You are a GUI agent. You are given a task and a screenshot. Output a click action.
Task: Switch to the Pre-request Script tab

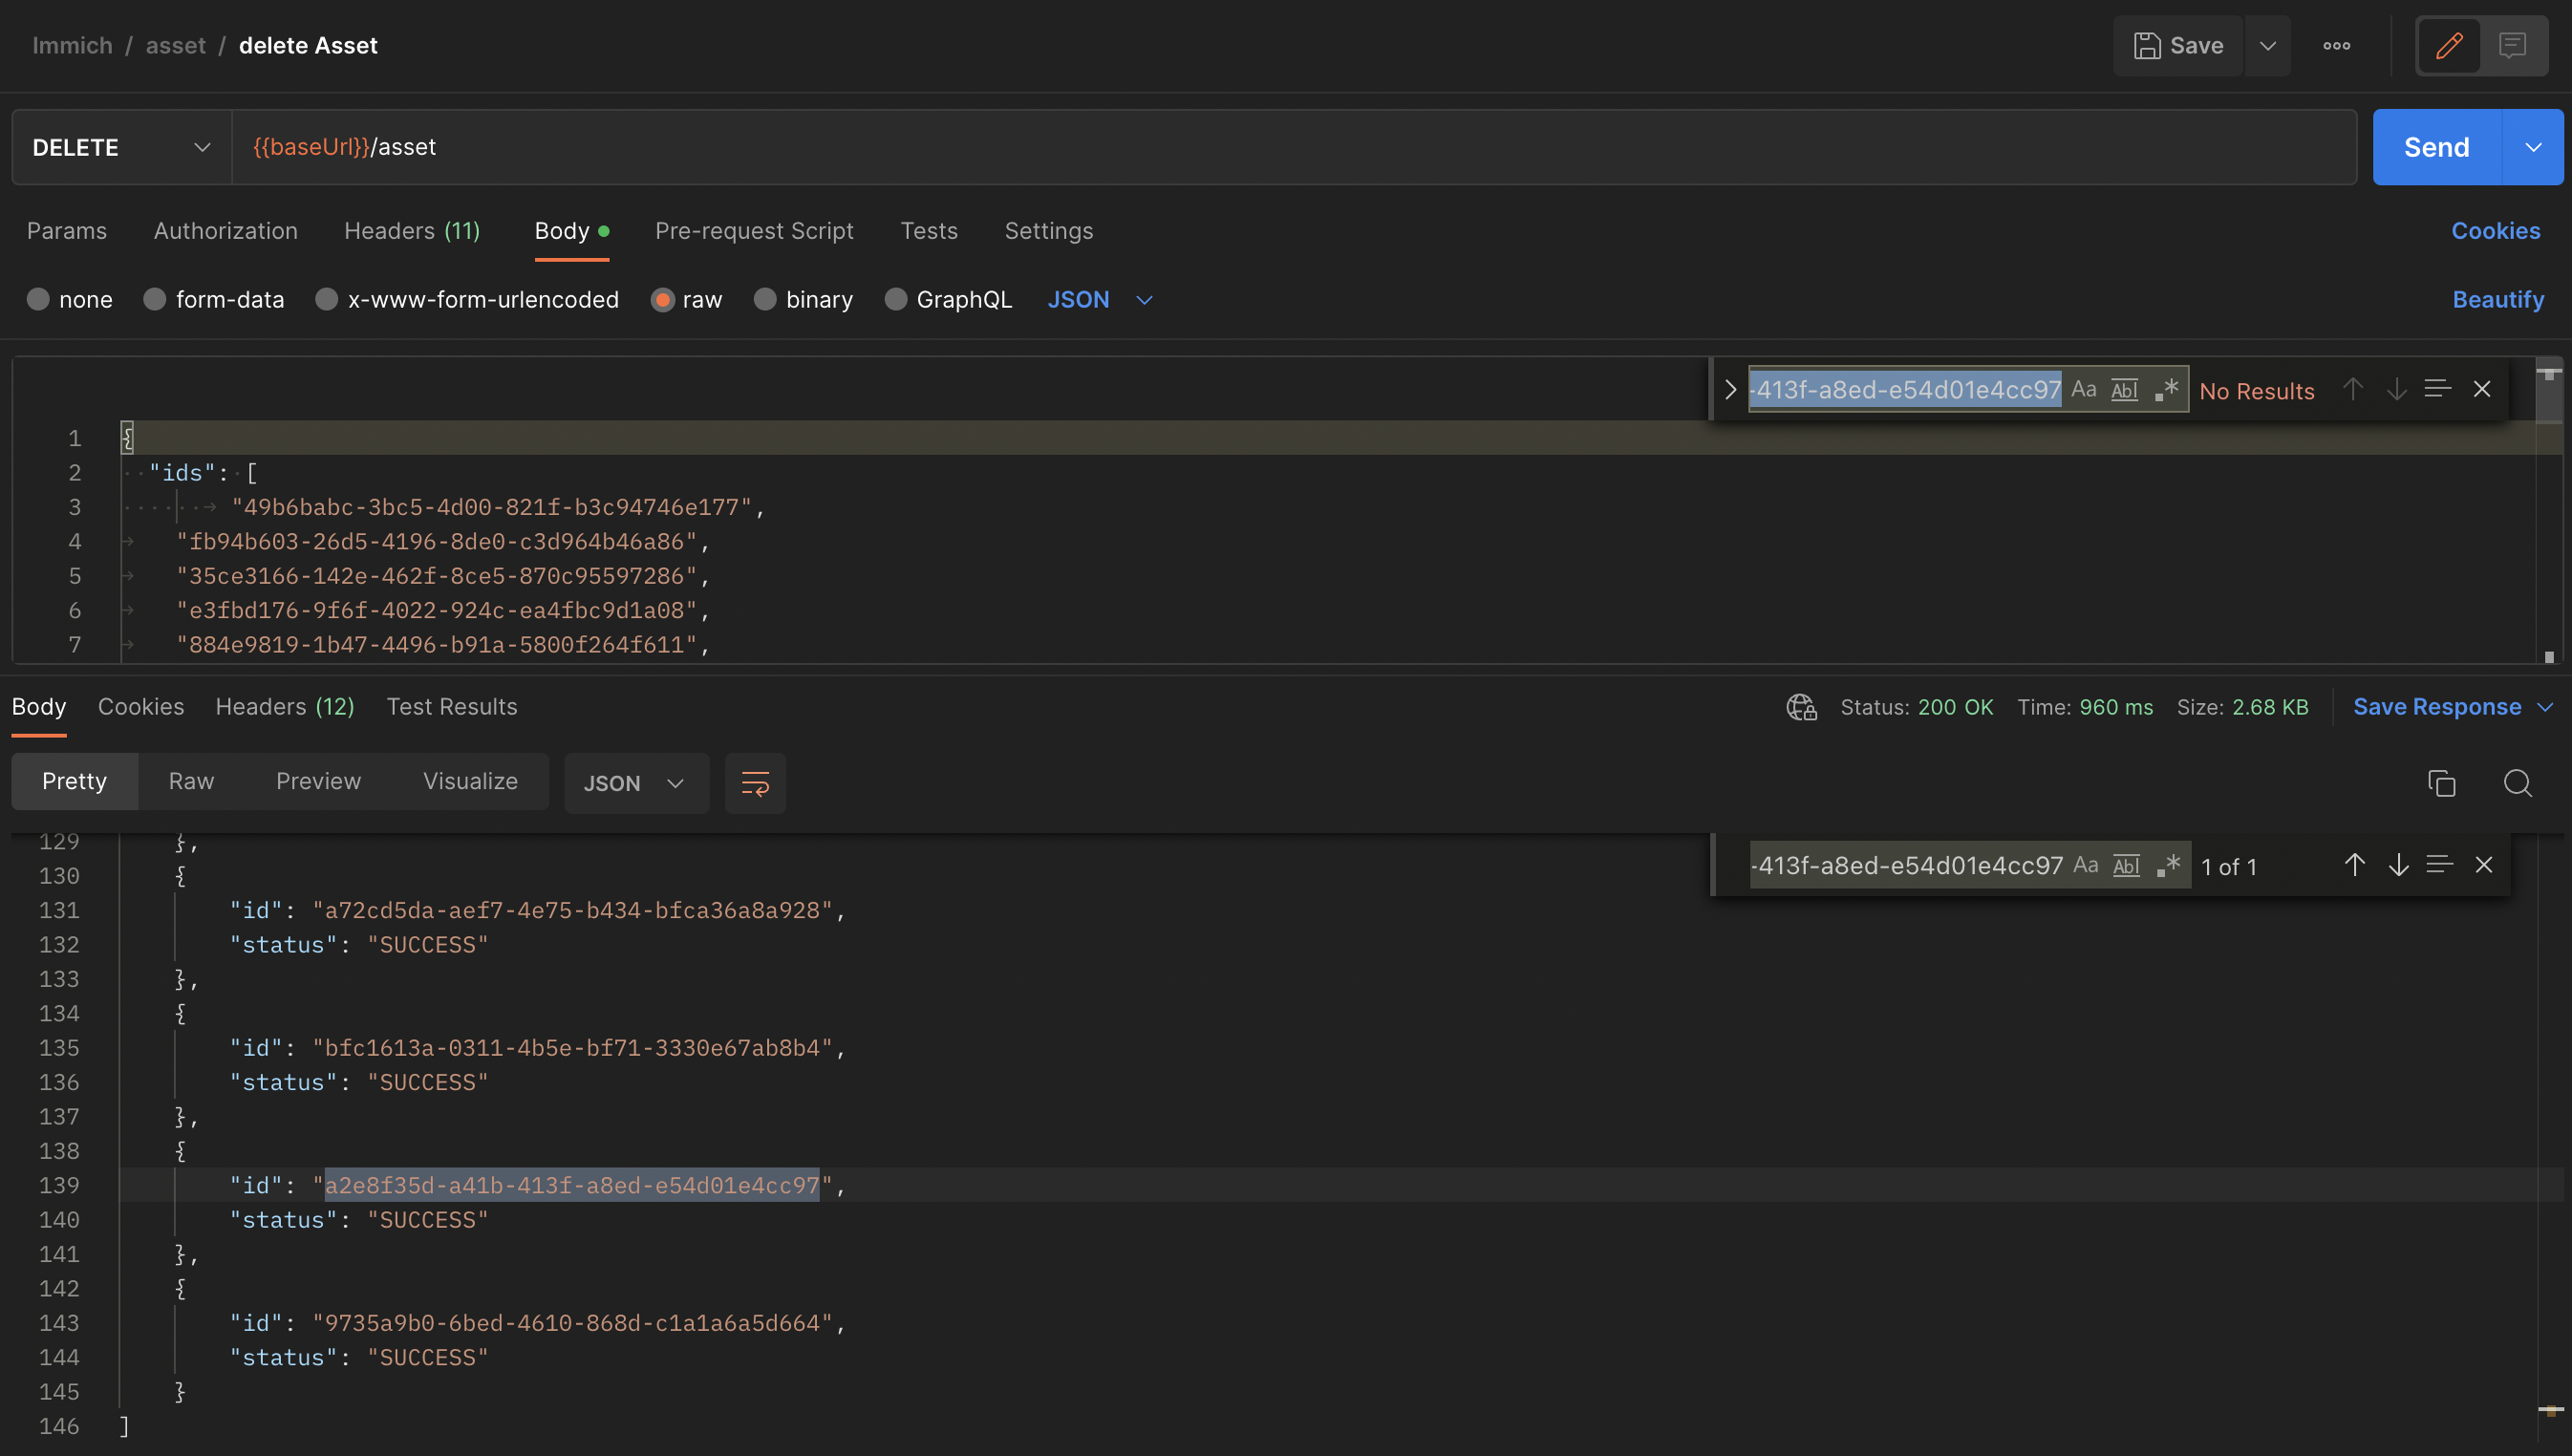point(754,231)
